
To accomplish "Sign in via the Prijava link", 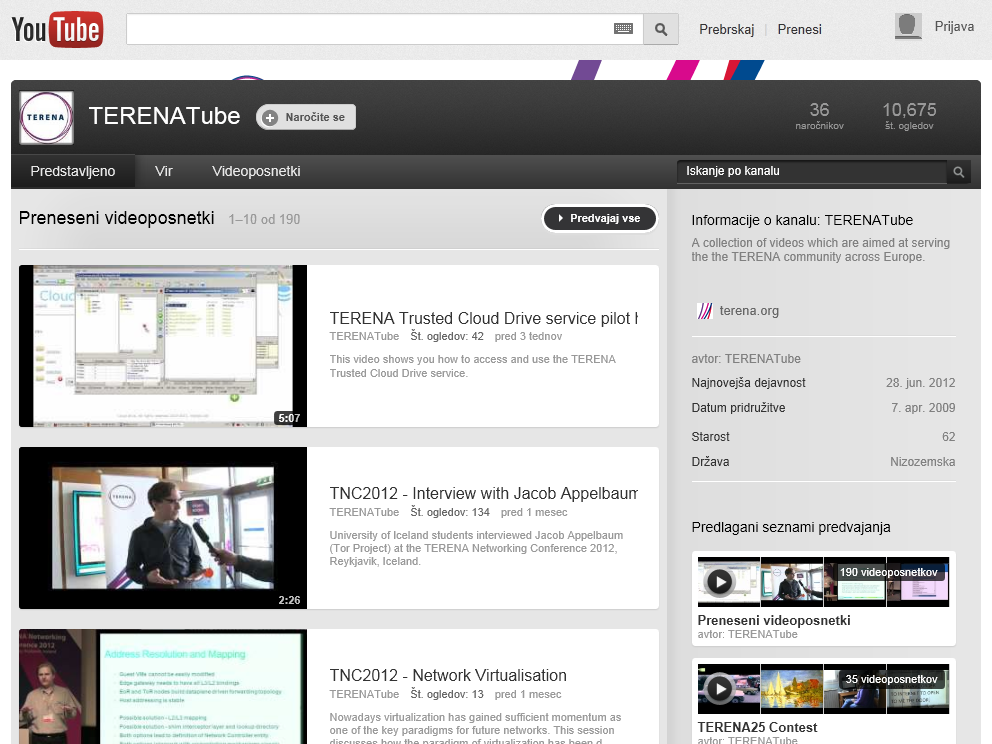I will [x=954, y=26].
